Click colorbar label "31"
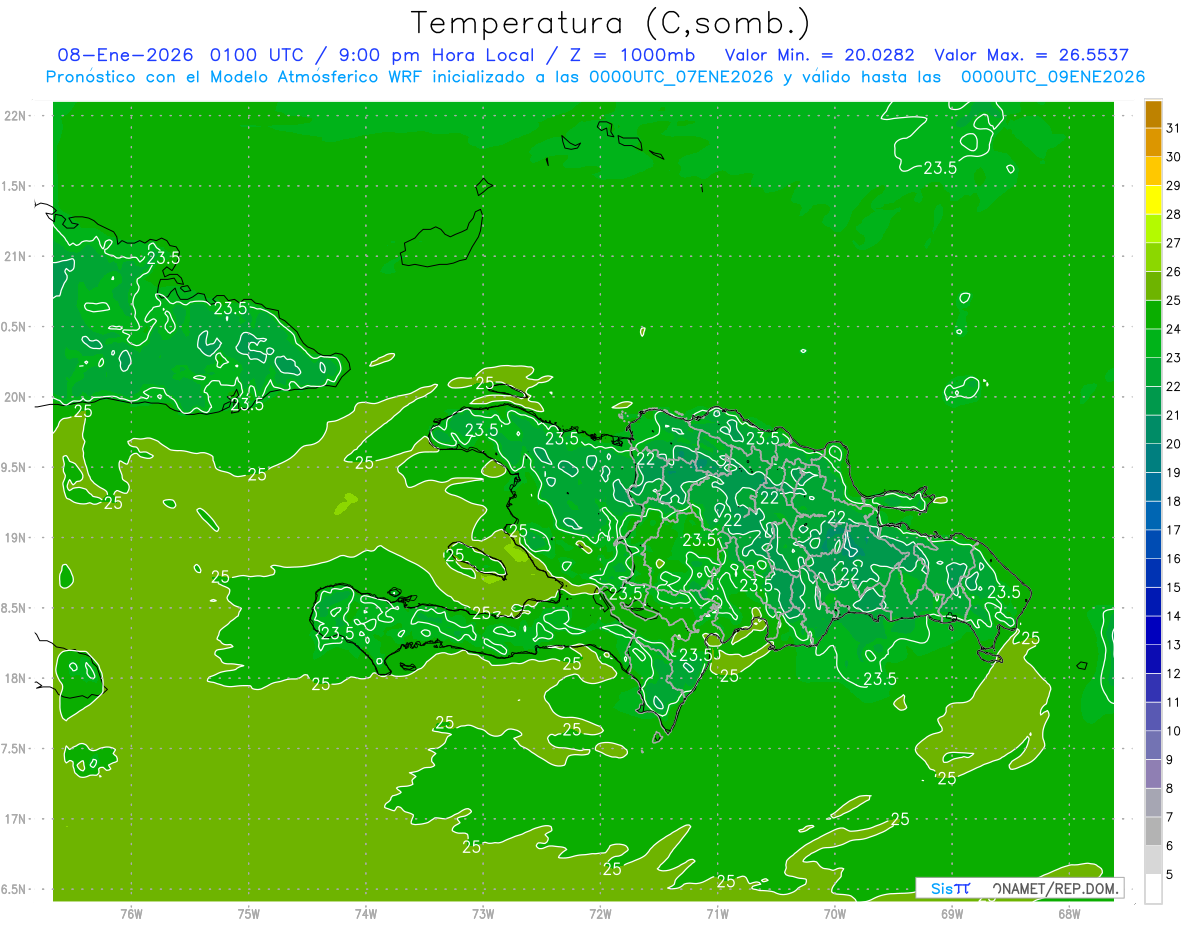The image size is (1200, 927). tap(1174, 129)
